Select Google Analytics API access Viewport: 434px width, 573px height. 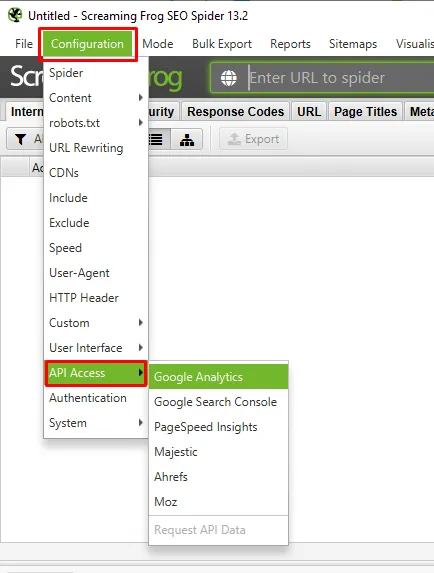[x=218, y=377]
